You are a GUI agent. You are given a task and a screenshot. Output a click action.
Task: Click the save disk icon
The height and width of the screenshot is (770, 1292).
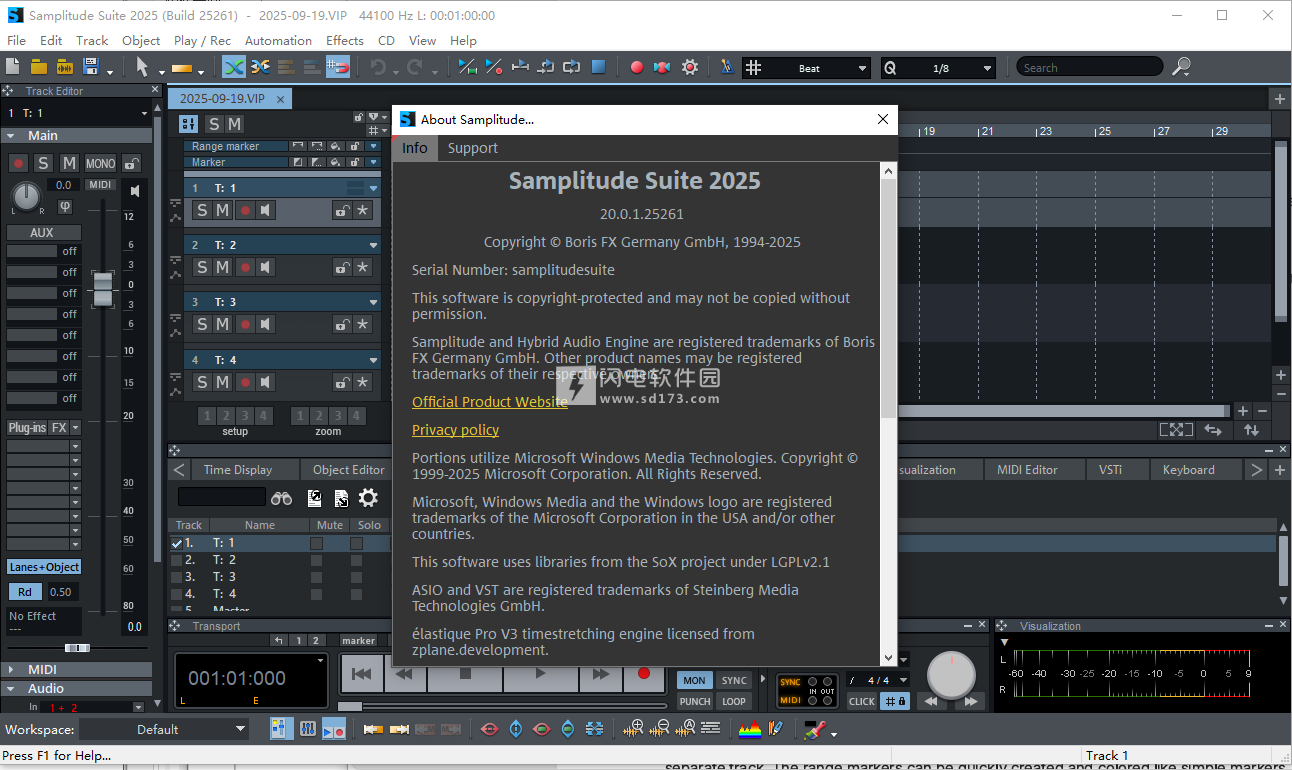tap(91, 67)
